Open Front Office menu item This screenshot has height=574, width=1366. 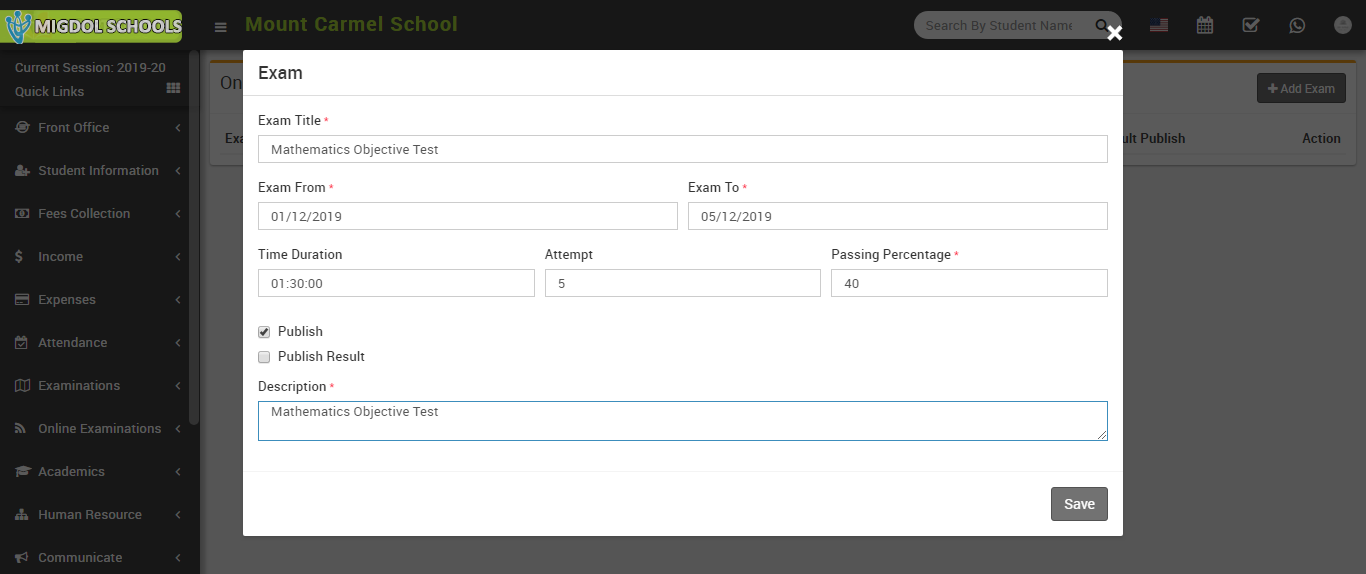pos(95,128)
